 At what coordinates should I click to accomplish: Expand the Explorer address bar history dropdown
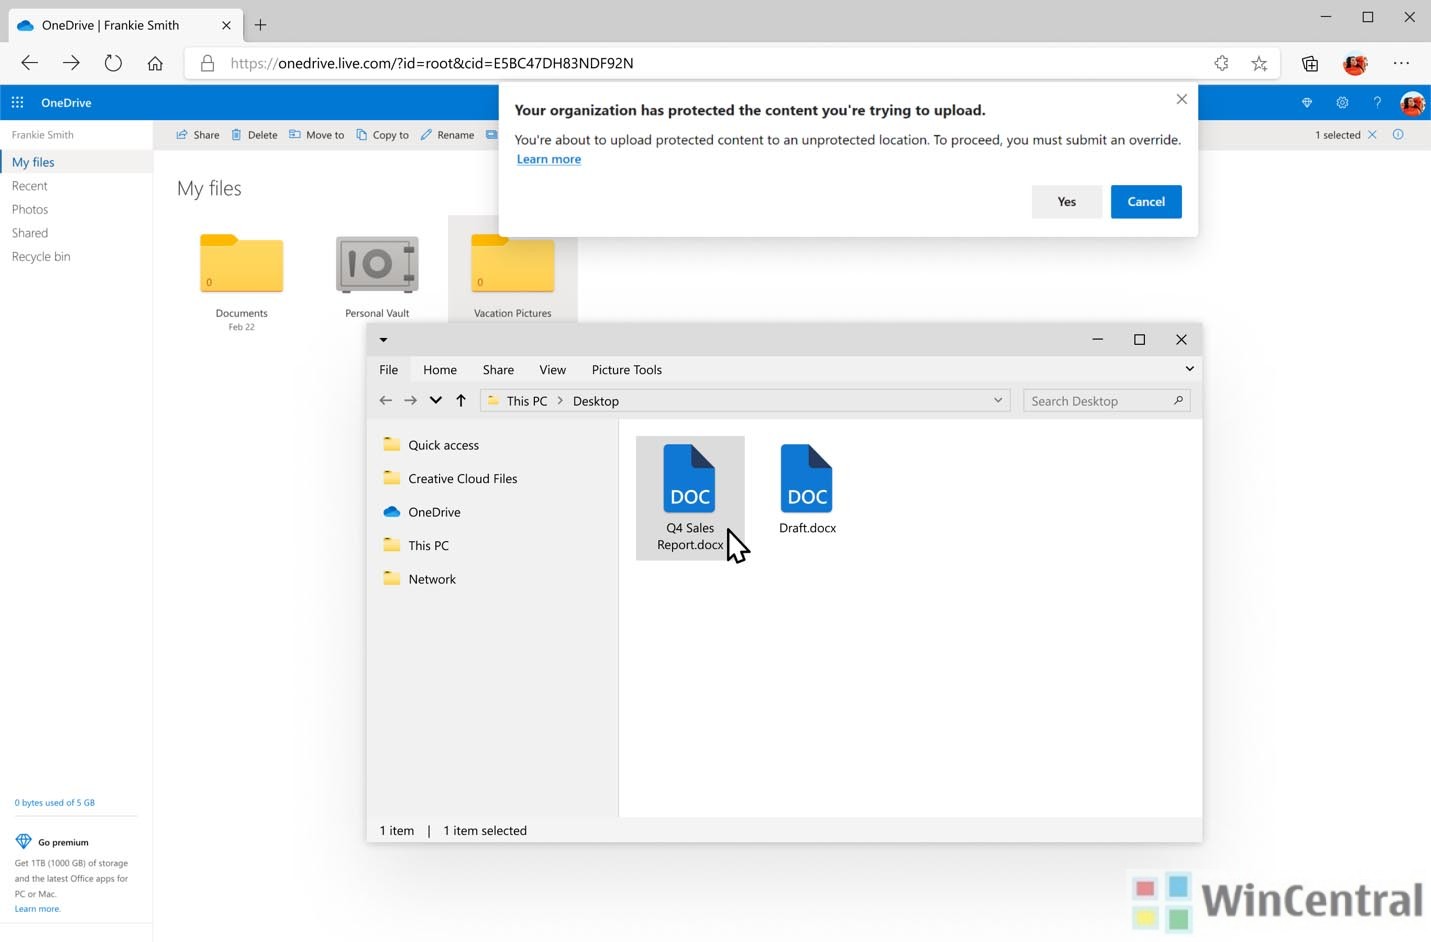(998, 400)
